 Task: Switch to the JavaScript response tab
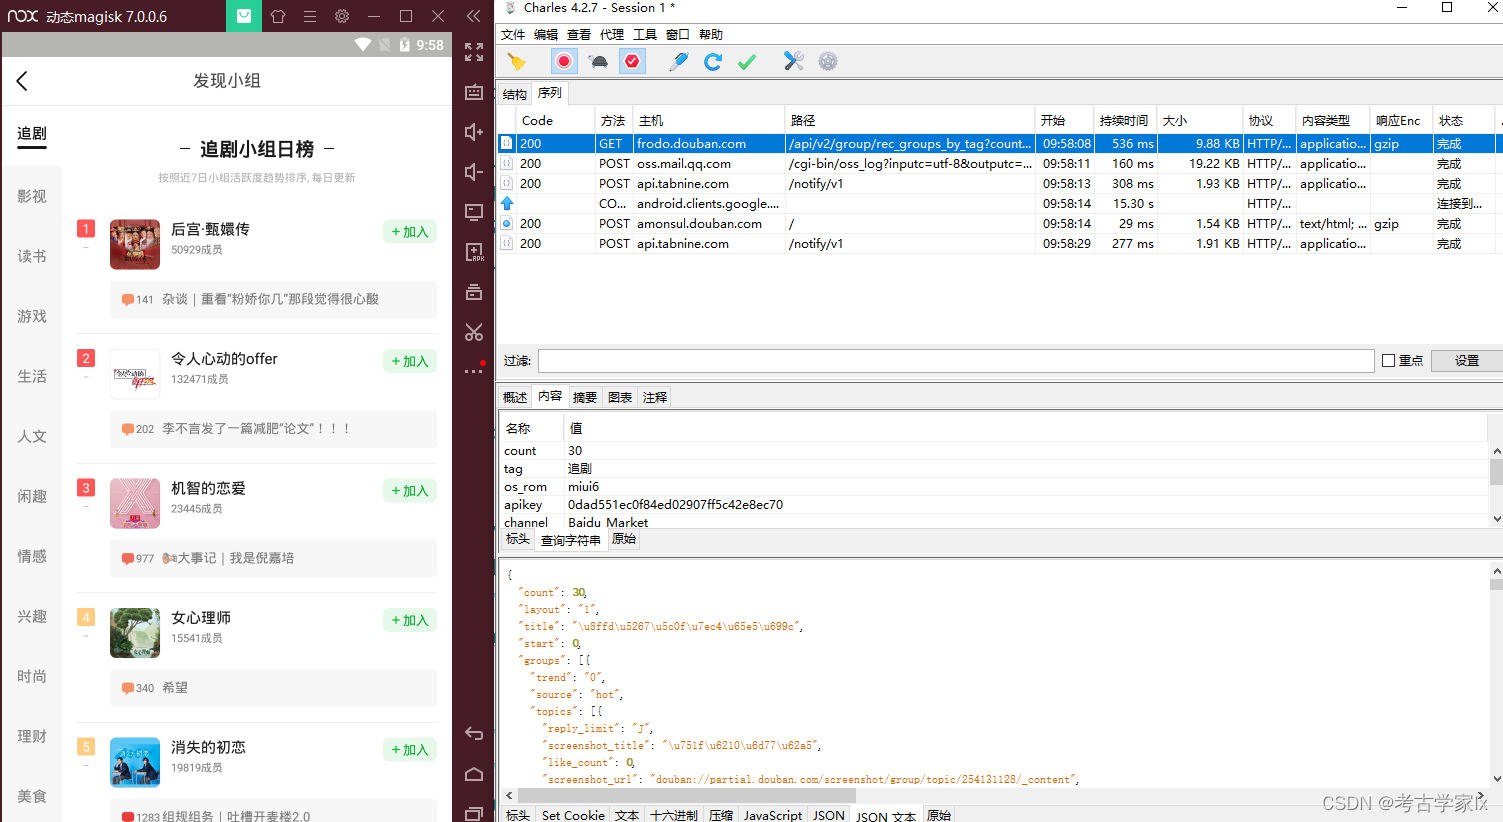(772, 815)
